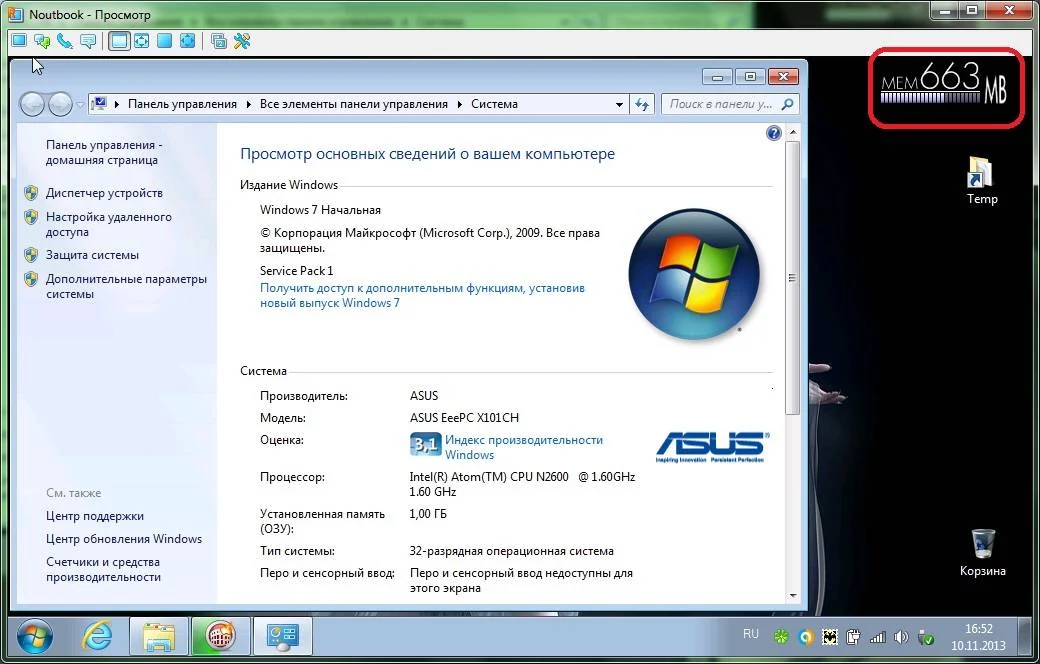Select the 'Windows 7 Начальная' edition text

point(320,210)
